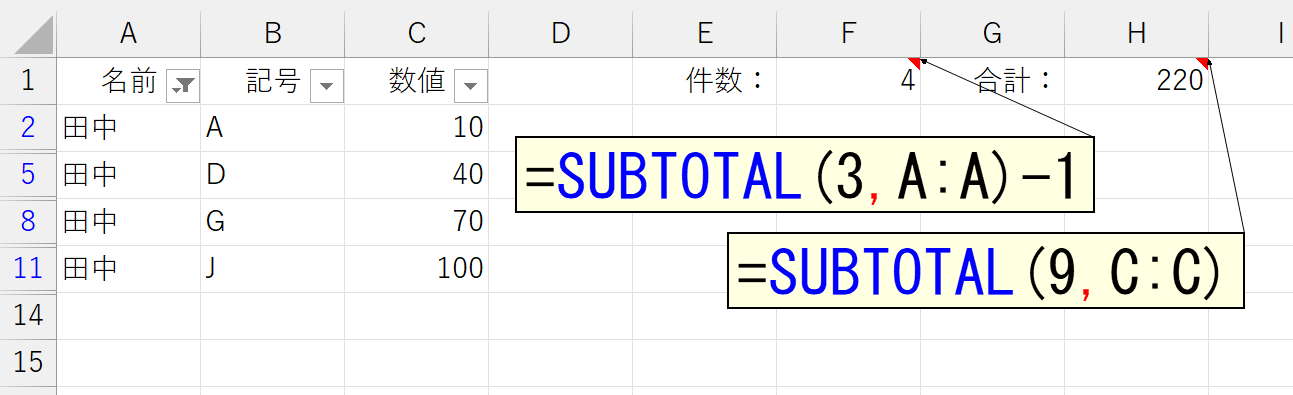This screenshot has height=395, width=1293.
Task: Select column H header
Action: pos(1136,33)
